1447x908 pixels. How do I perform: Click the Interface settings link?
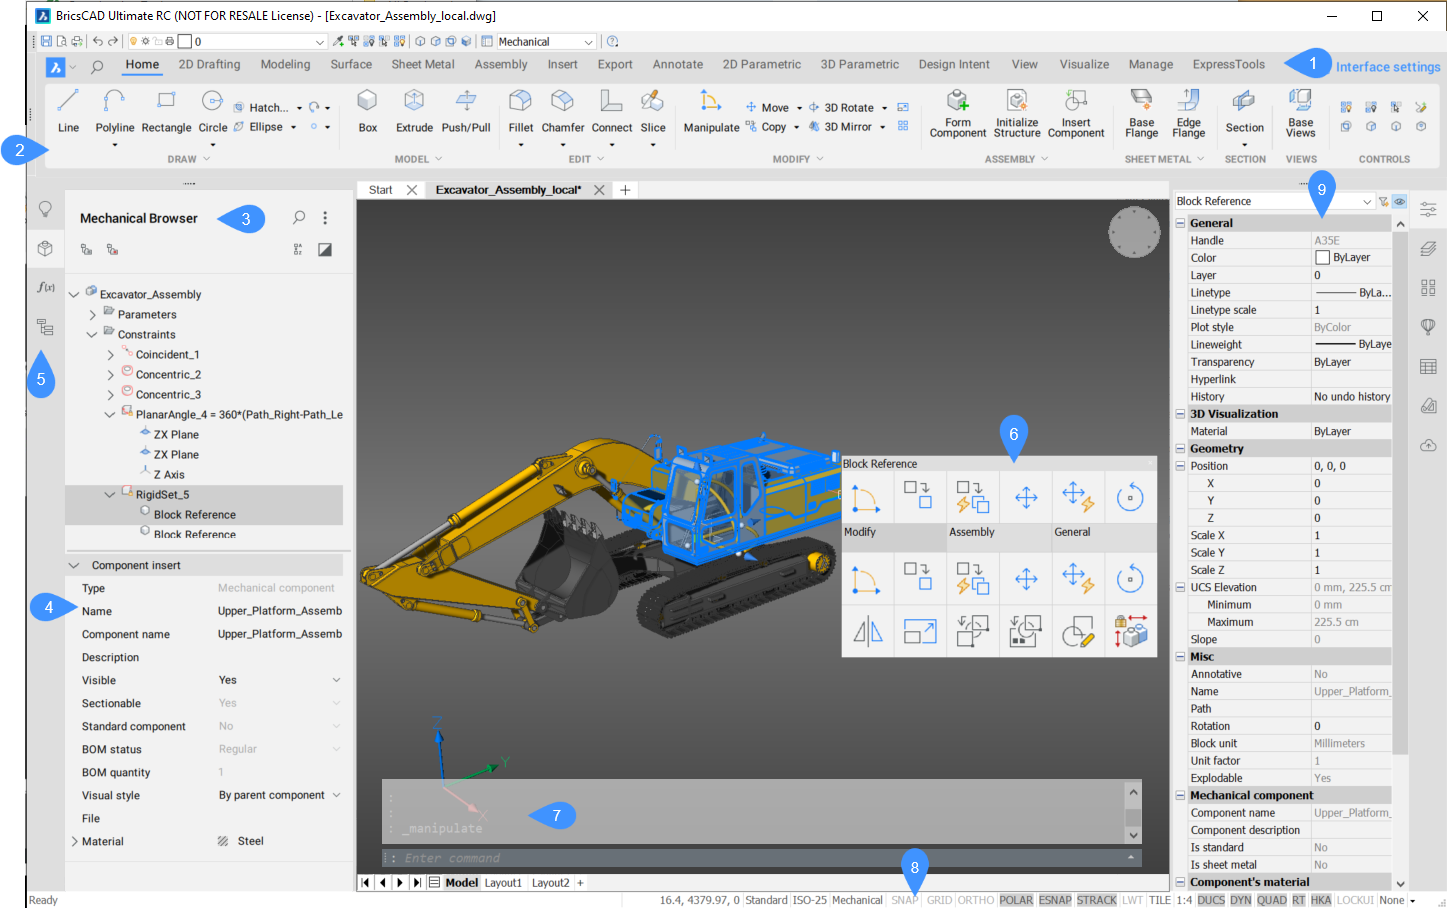(1387, 67)
